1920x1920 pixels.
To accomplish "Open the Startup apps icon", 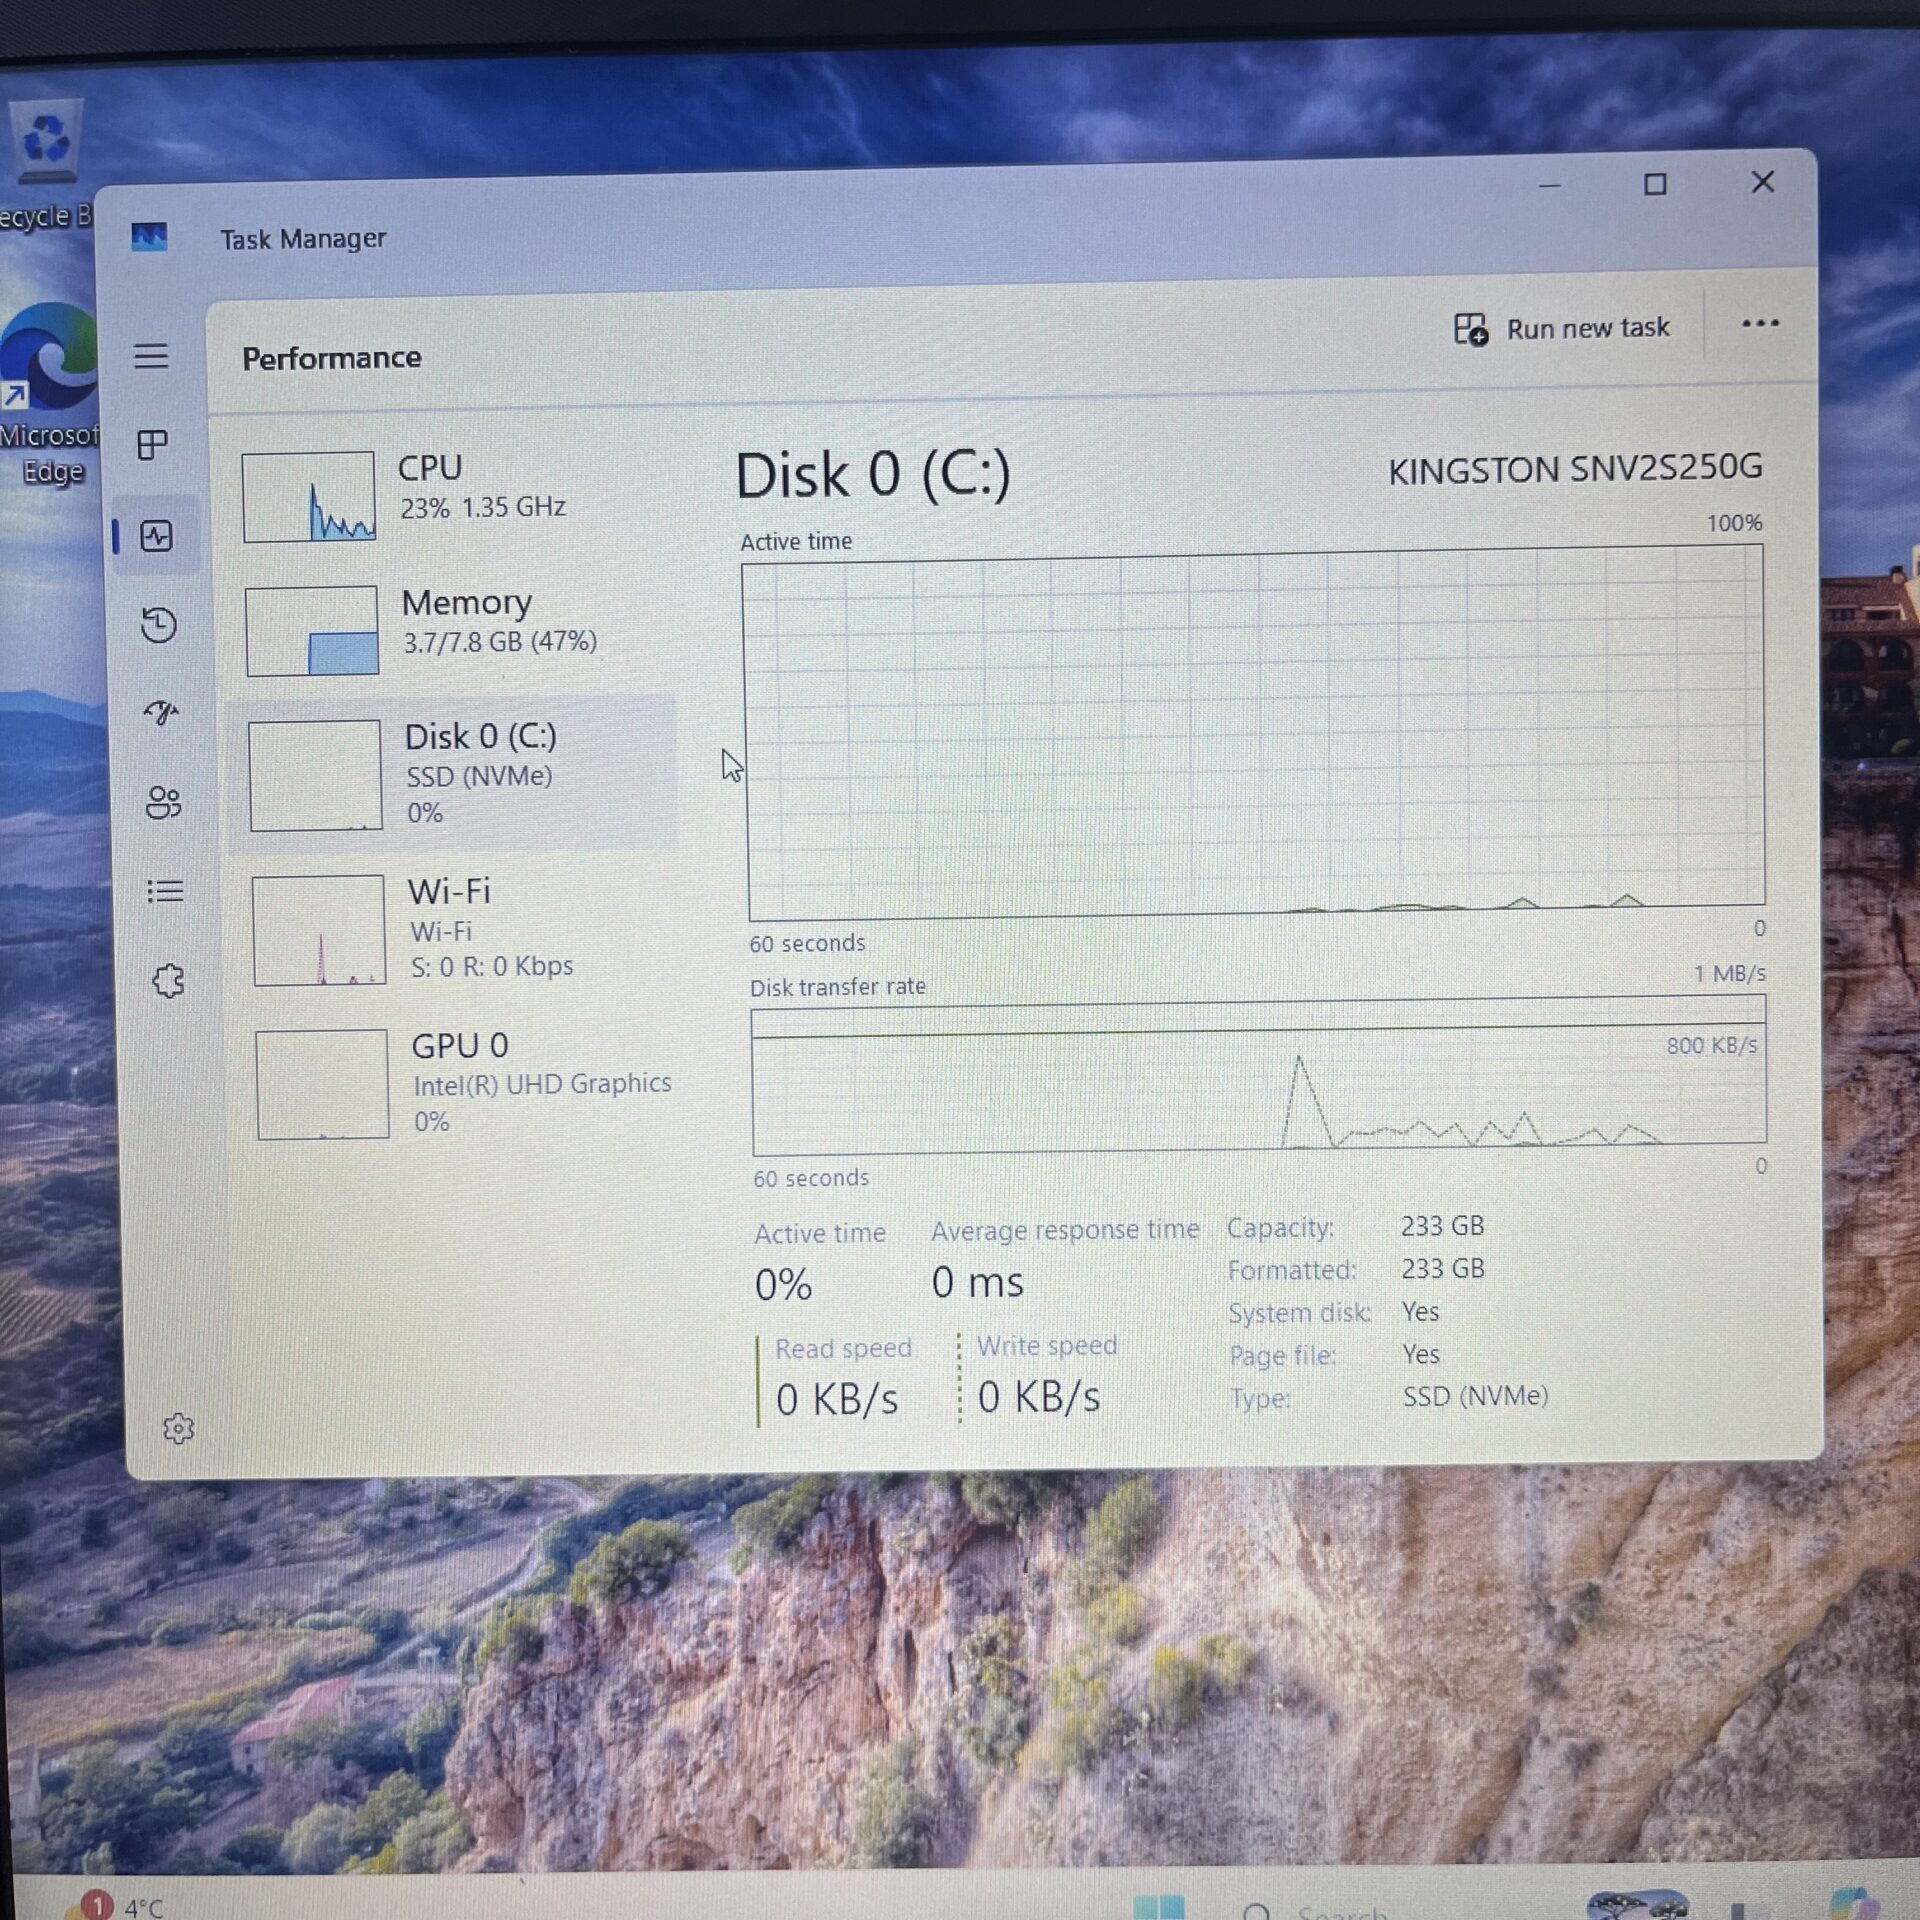I will (160, 712).
